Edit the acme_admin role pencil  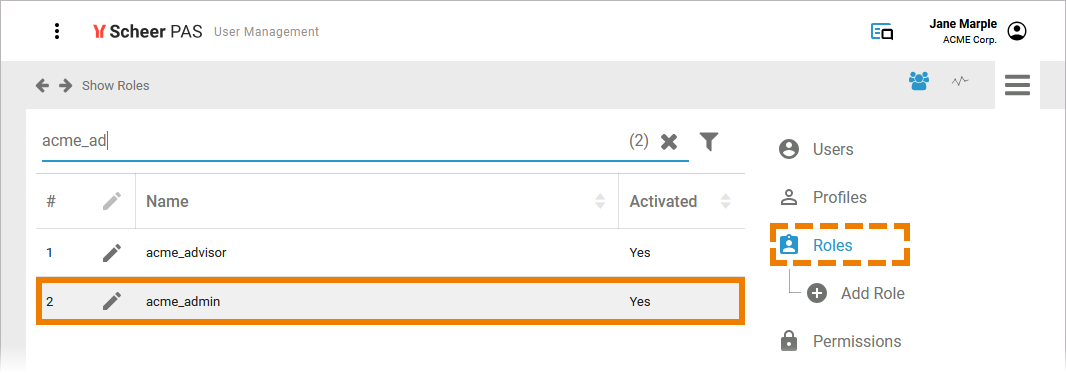coord(112,301)
